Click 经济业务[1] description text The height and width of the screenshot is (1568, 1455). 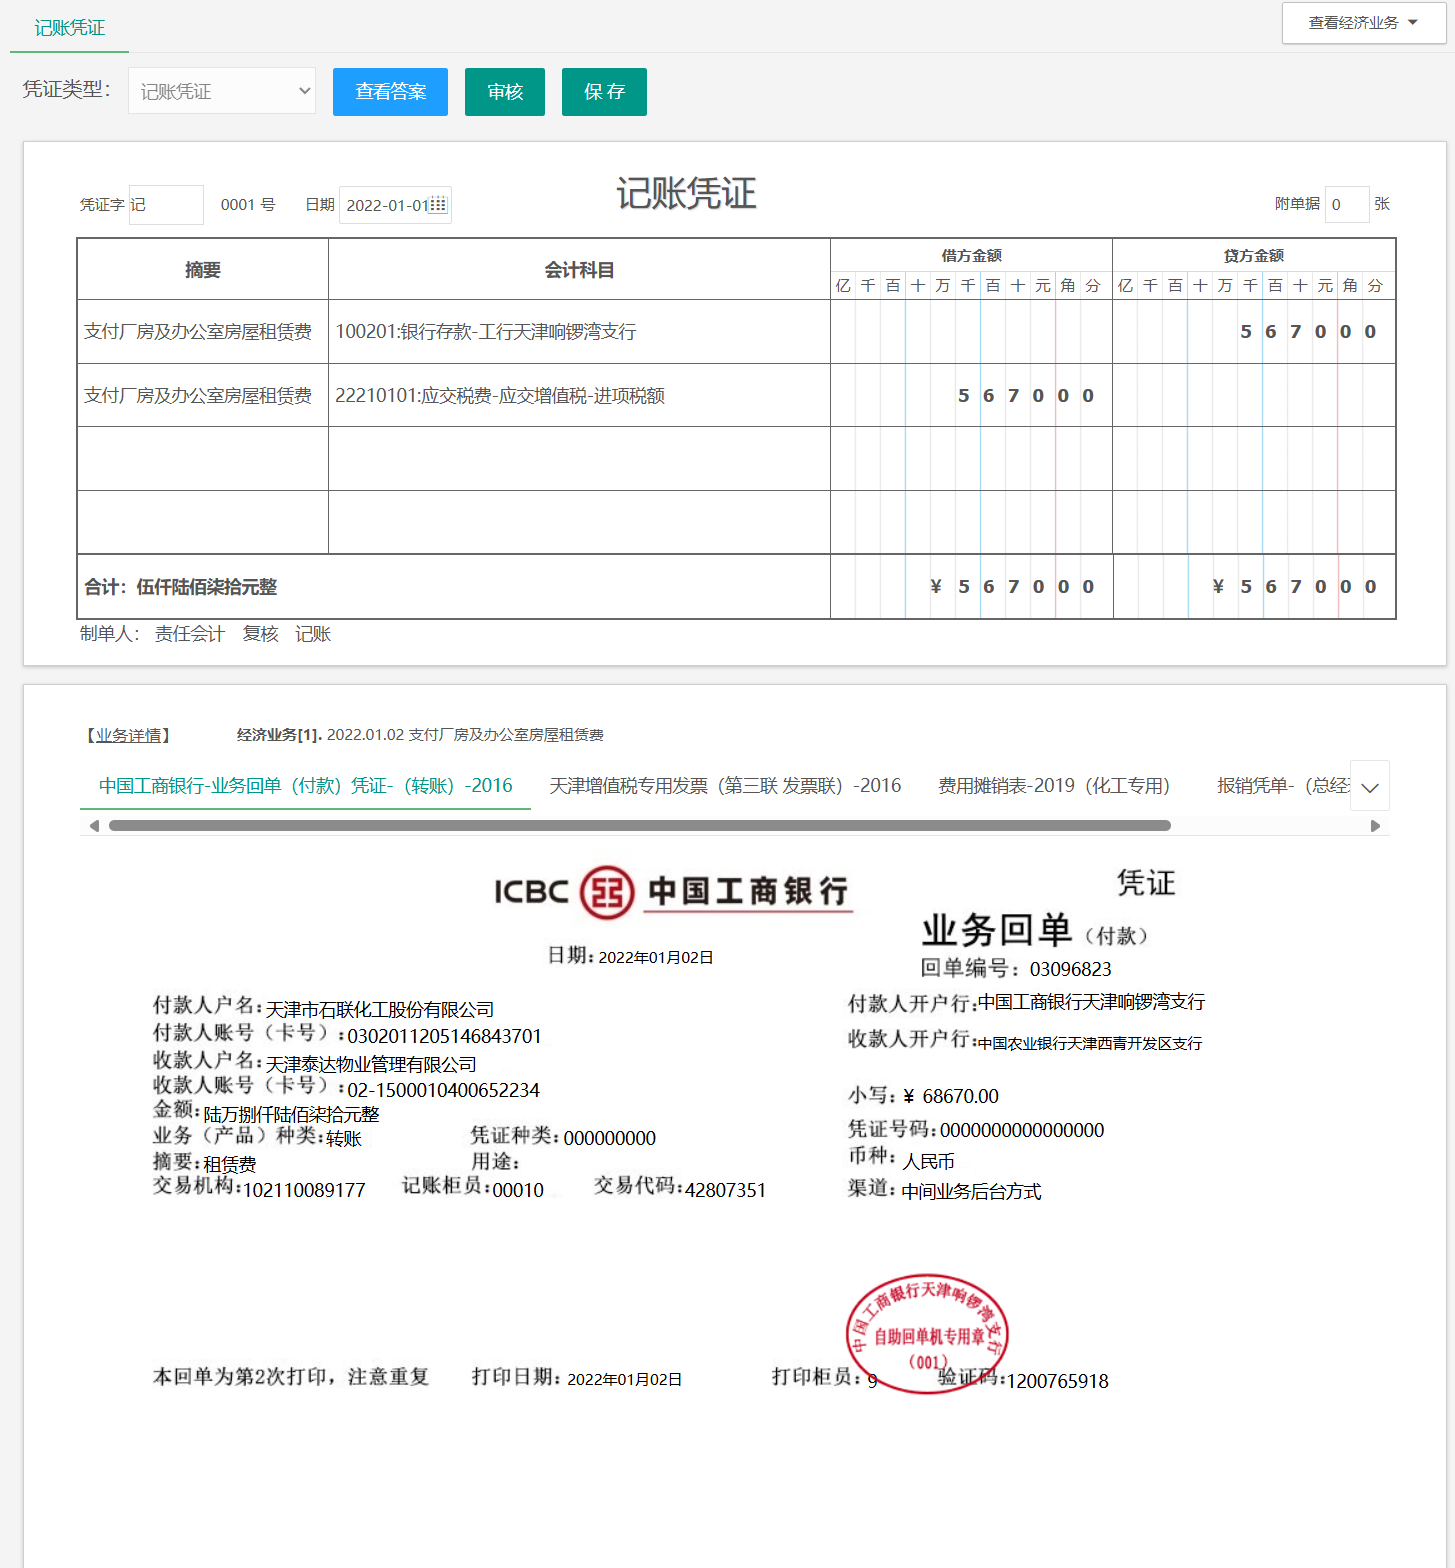pyautogui.click(x=420, y=735)
